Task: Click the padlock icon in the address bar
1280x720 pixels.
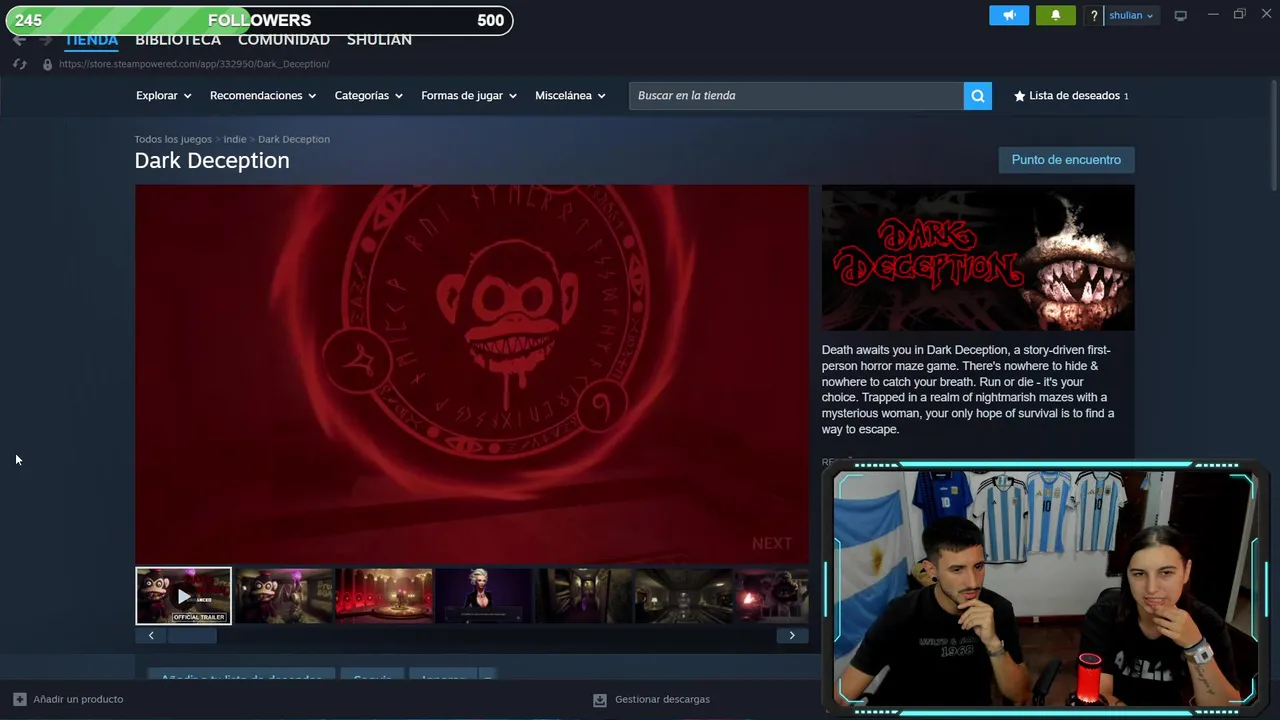Action: click(47, 64)
